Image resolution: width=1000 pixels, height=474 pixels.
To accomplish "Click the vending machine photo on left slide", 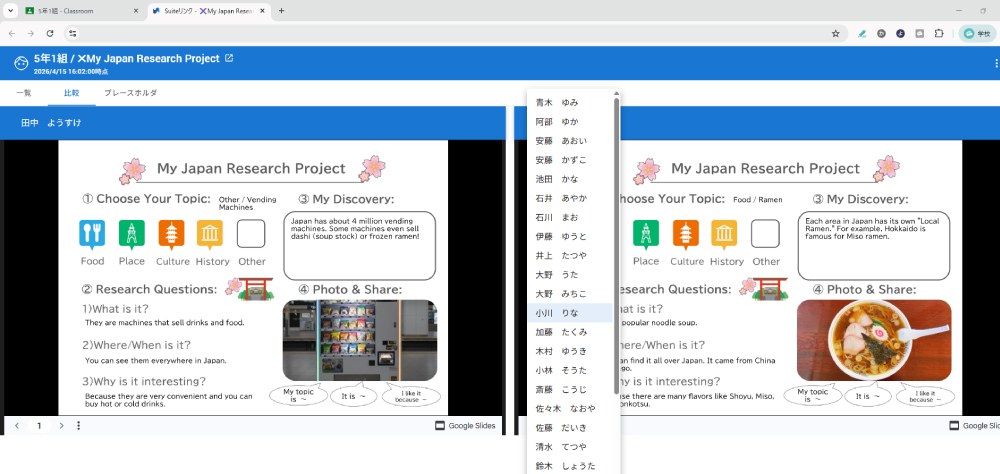I will click(x=359, y=340).
